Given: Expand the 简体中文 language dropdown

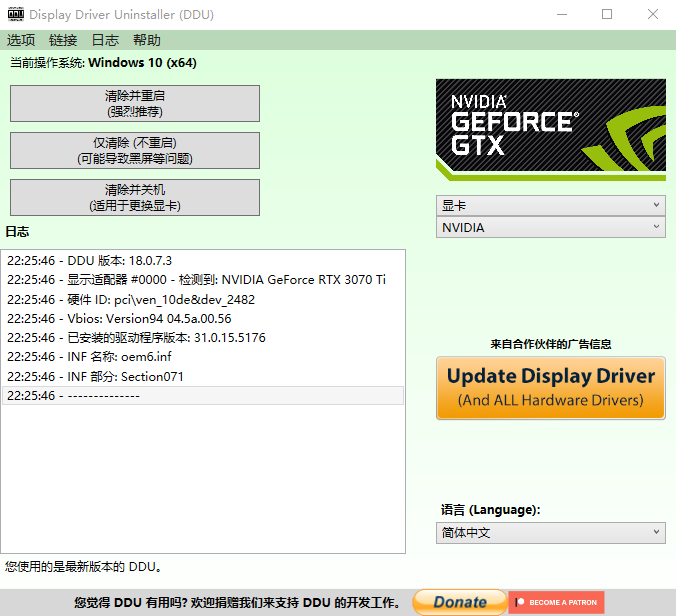Looking at the screenshot, I should (x=551, y=533).
